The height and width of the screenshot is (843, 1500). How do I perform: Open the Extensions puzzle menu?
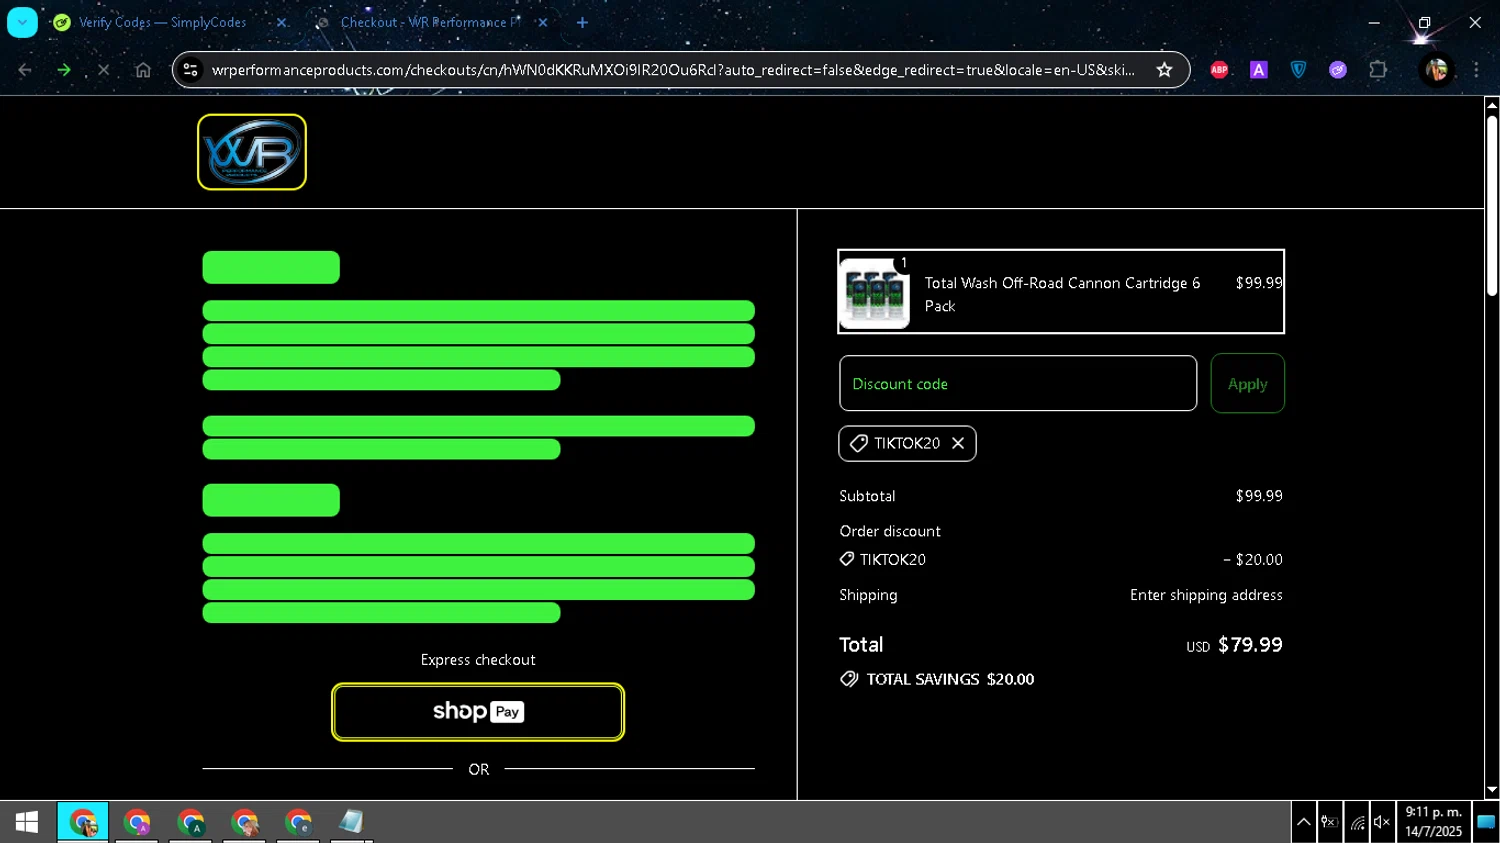pos(1378,70)
